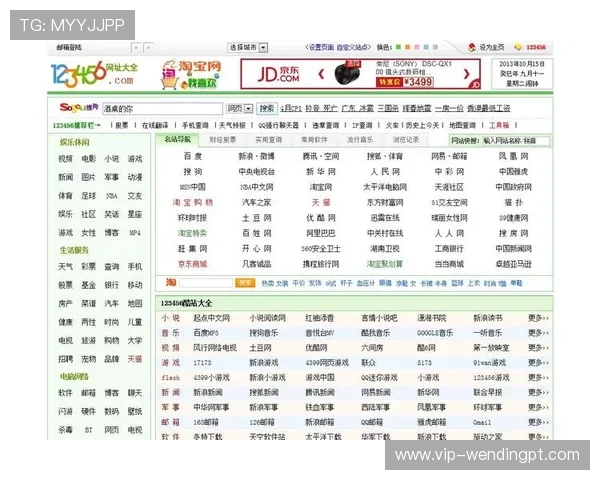
Task: Switch to the 浏览记录 tab
Action: [x=406, y=140]
